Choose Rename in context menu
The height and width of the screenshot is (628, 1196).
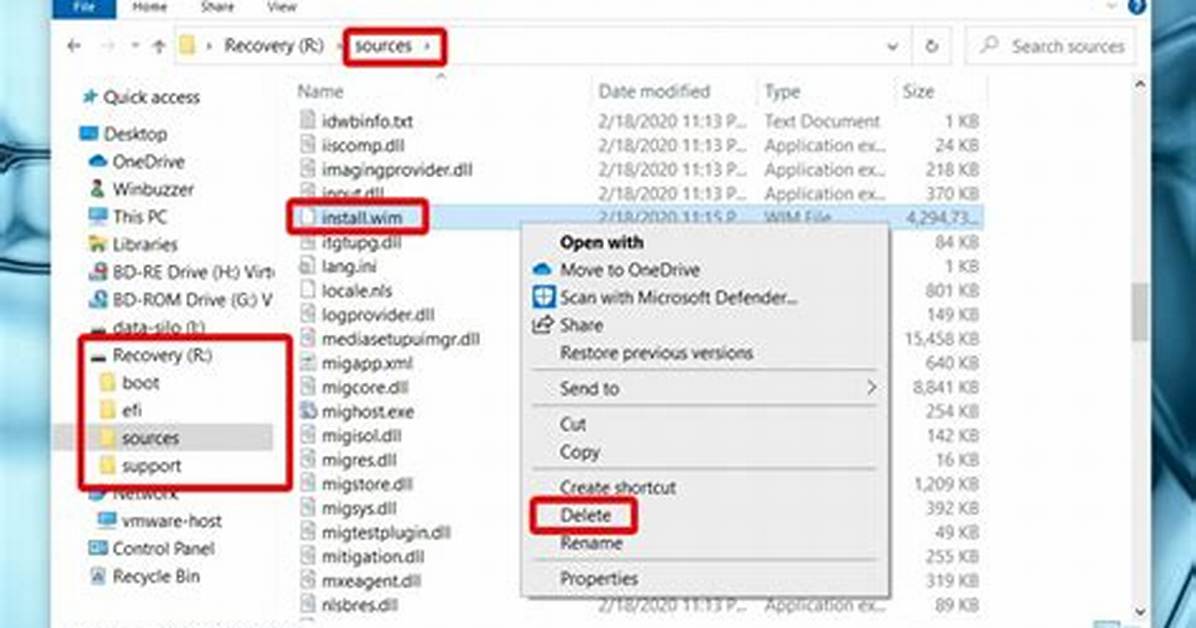click(590, 543)
